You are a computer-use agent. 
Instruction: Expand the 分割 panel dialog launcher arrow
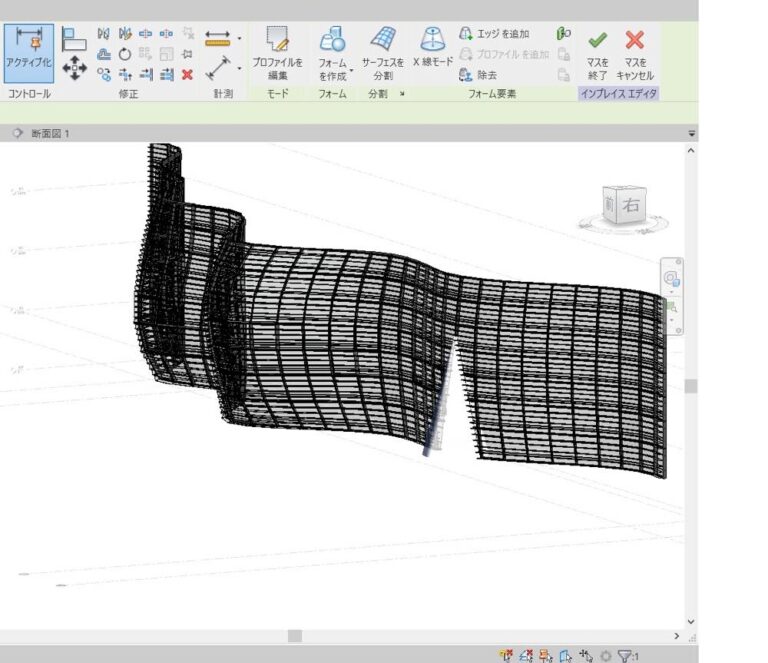click(402, 94)
